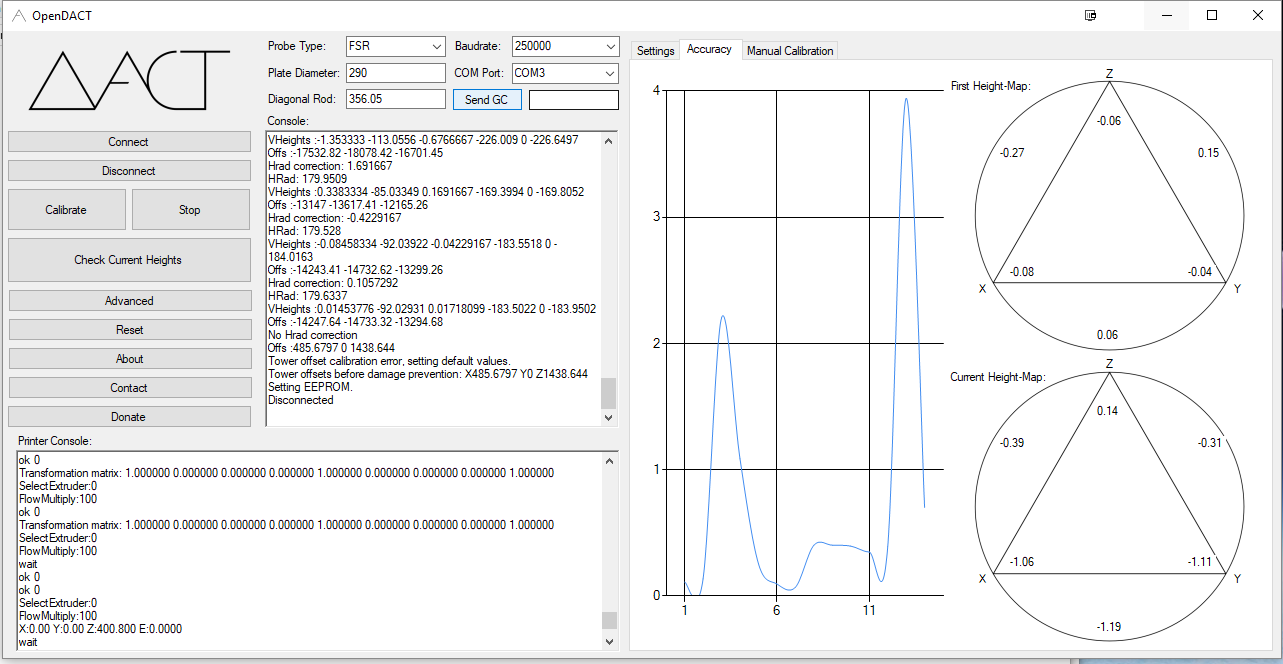
Task: Focus the Diagonal Rod text field
Action: click(395, 99)
